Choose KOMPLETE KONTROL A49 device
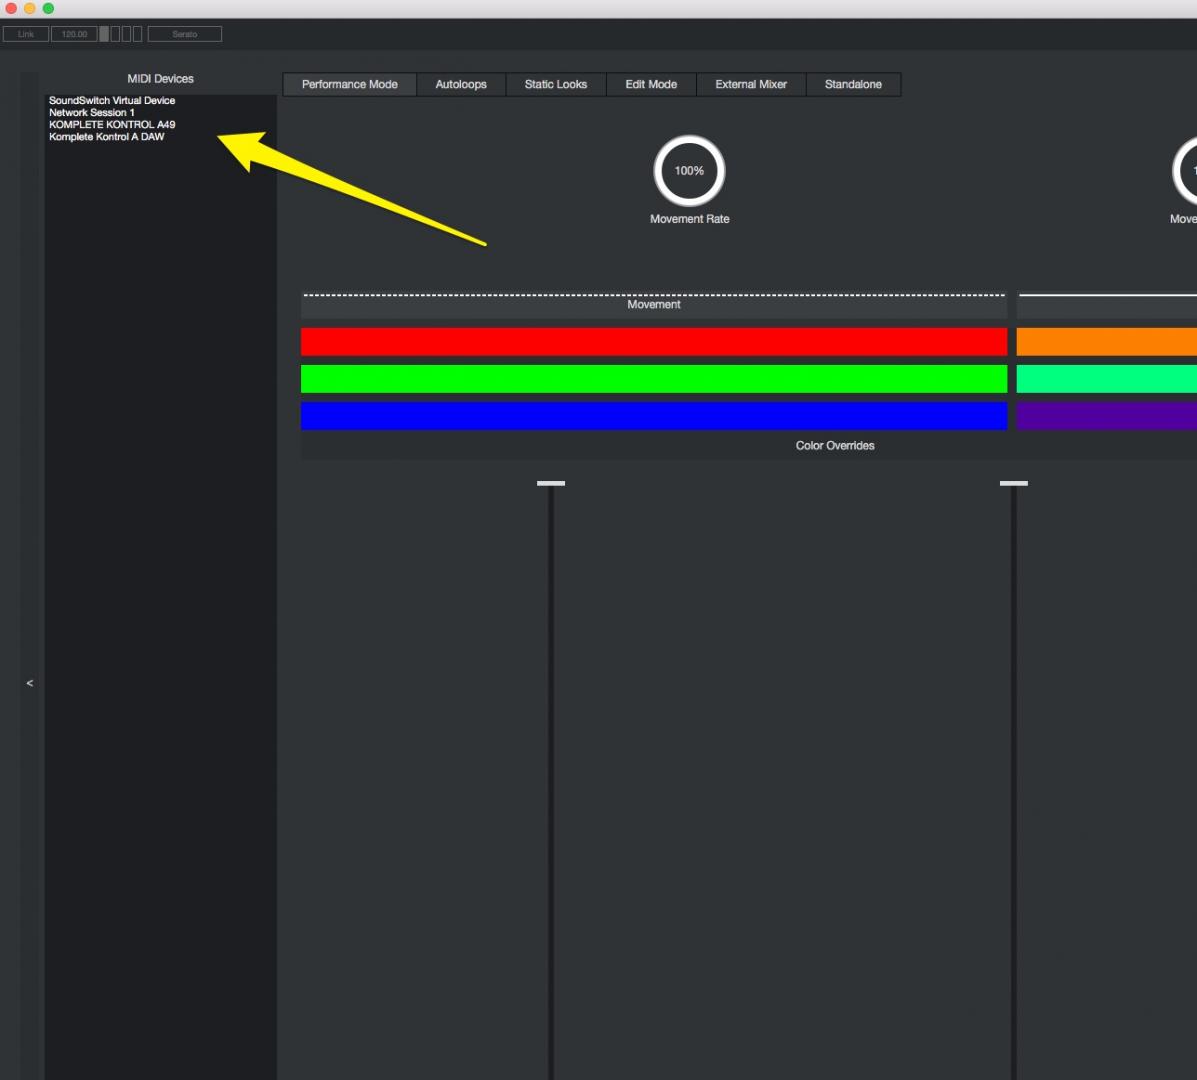The width and height of the screenshot is (1197, 1080). 112,125
